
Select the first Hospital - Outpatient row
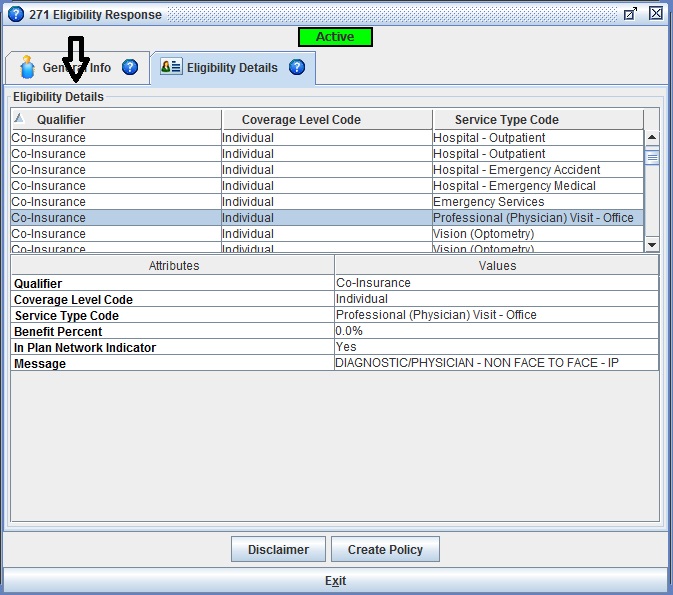[x=327, y=138]
